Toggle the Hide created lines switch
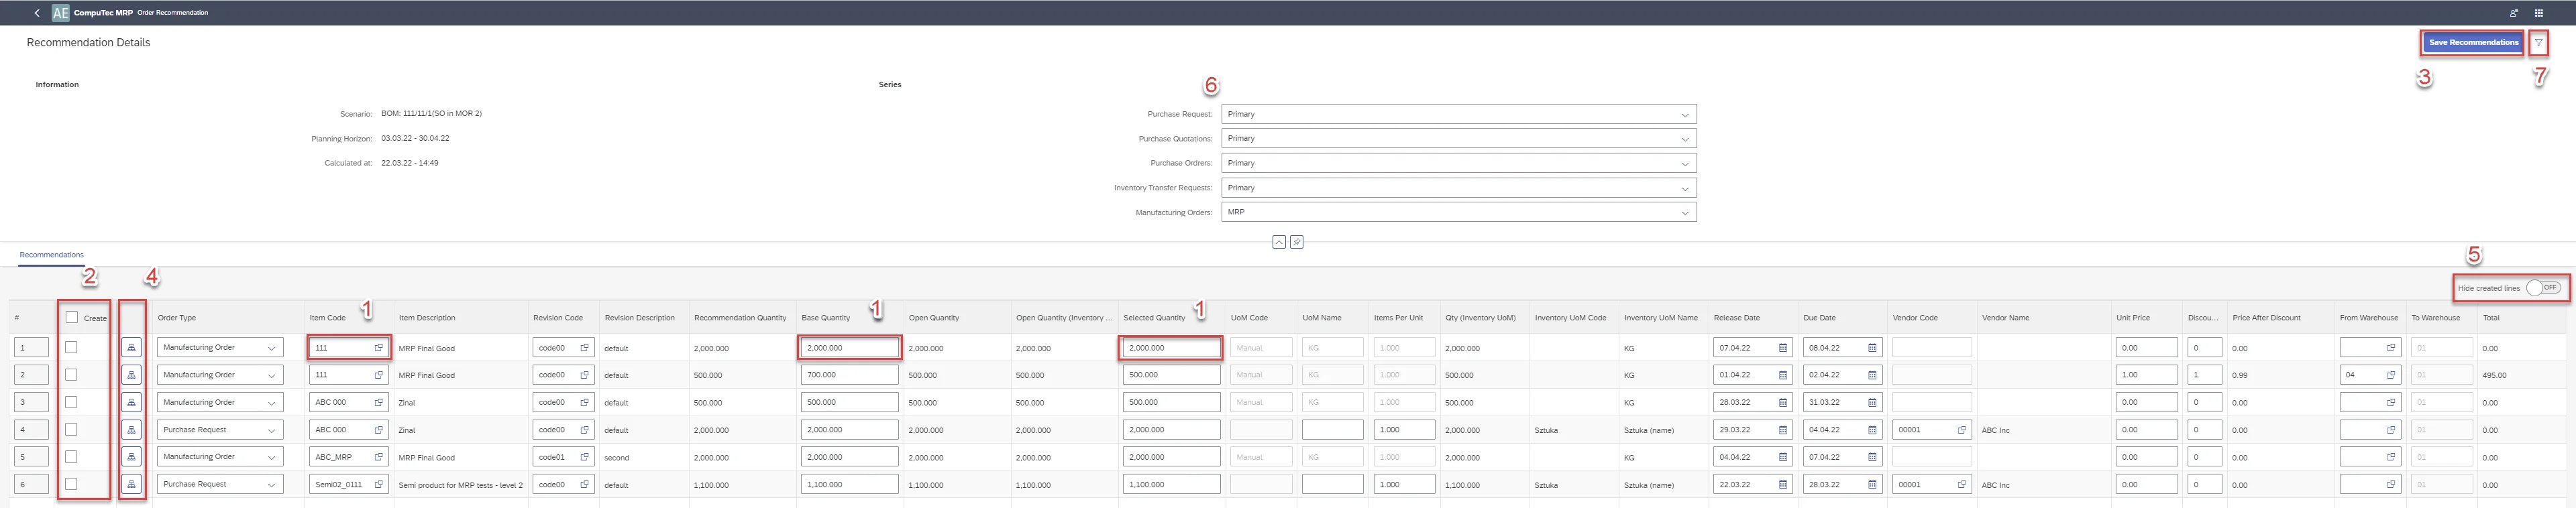The width and height of the screenshot is (2576, 508). [2542, 288]
